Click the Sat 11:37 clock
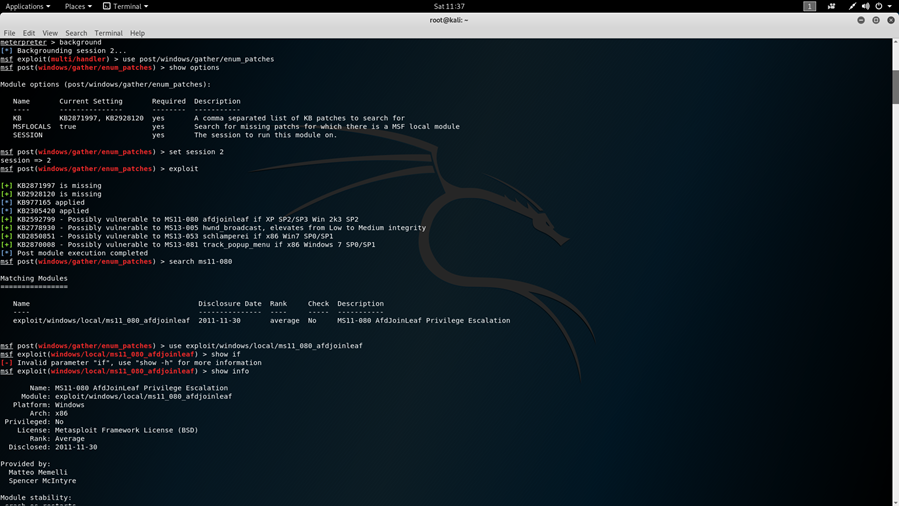This screenshot has width=899, height=506. click(449, 6)
